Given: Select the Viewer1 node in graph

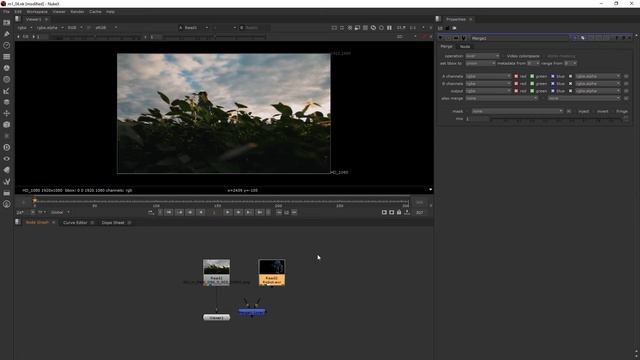Looking at the screenshot, I should coord(216,317).
